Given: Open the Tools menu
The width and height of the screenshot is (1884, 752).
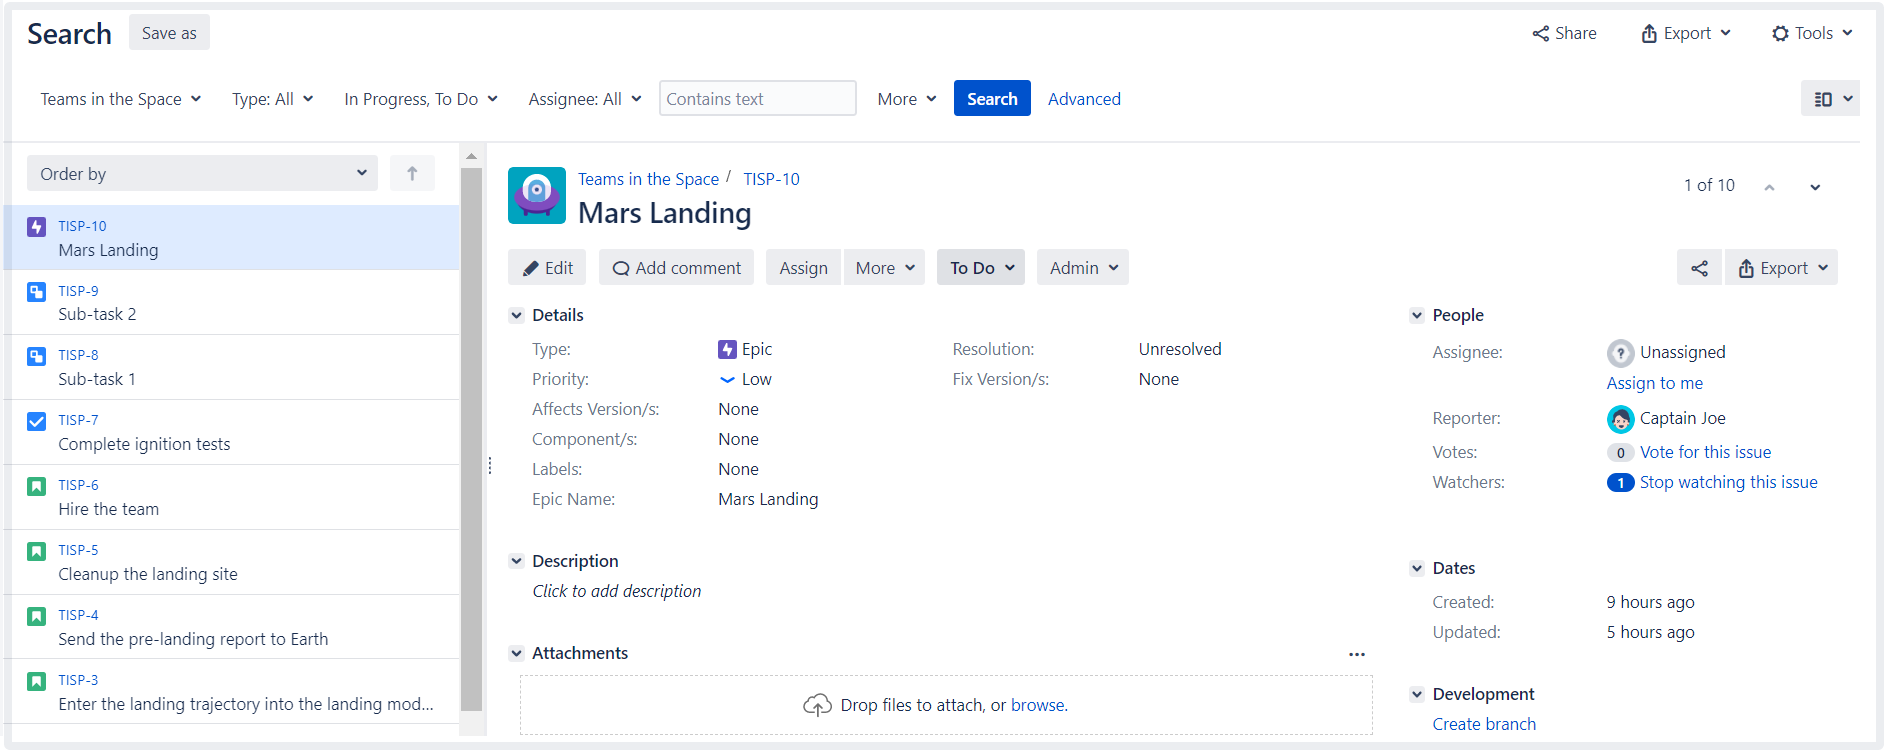Looking at the screenshot, I should click(x=1812, y=33).
